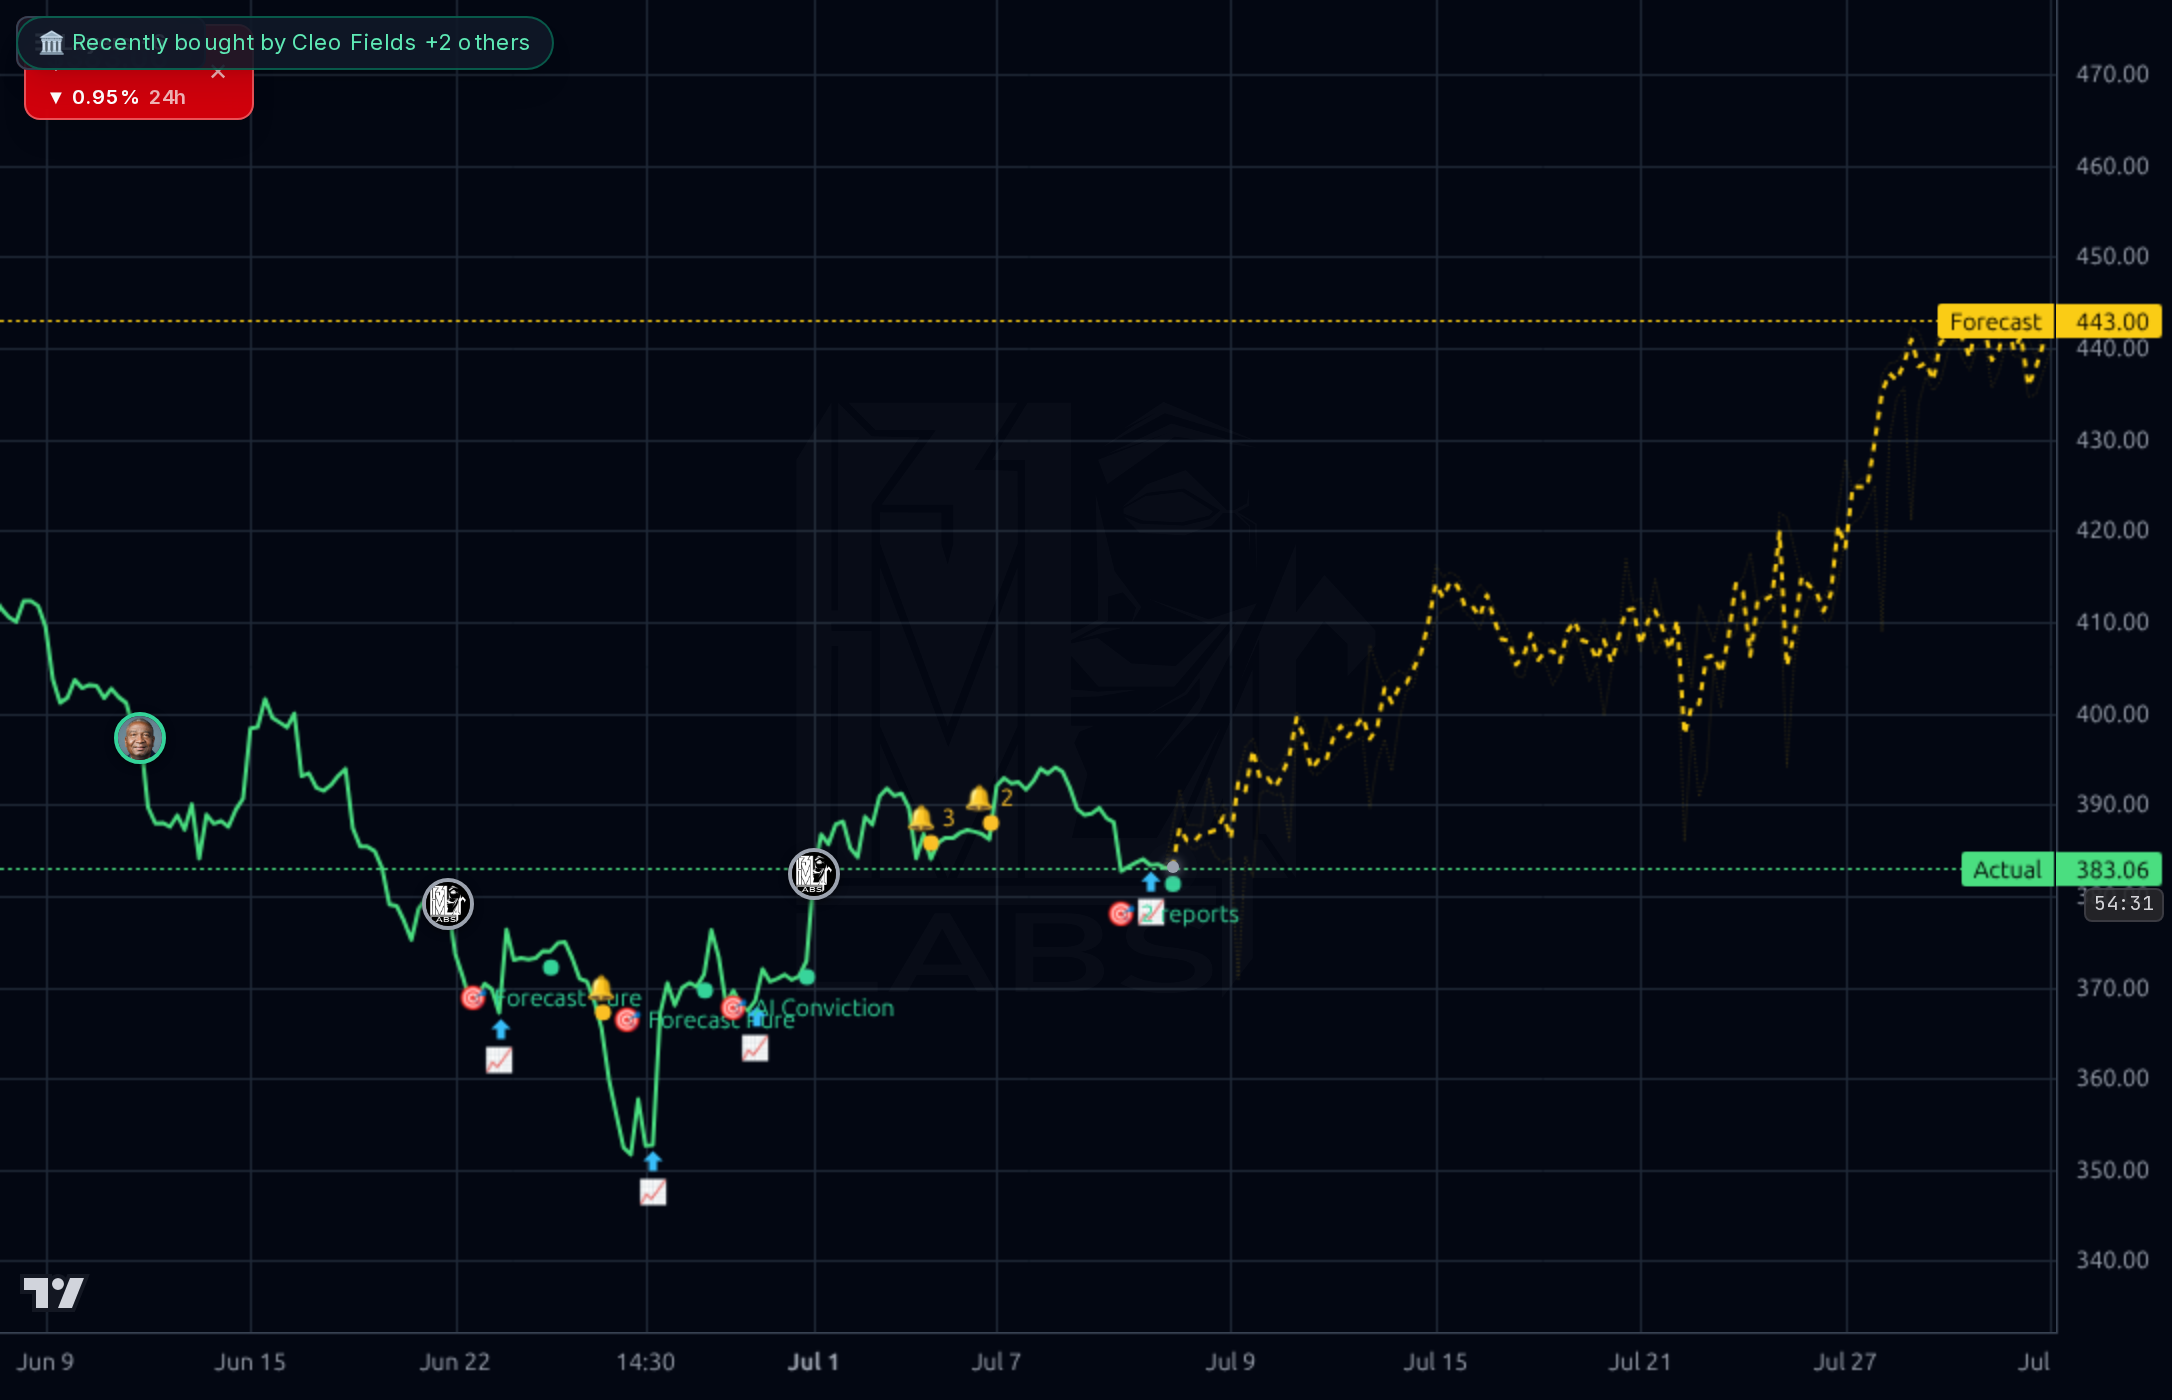Click the Jul 27 date on time axis
2172x1400 pixels.
point(1845,1362)
